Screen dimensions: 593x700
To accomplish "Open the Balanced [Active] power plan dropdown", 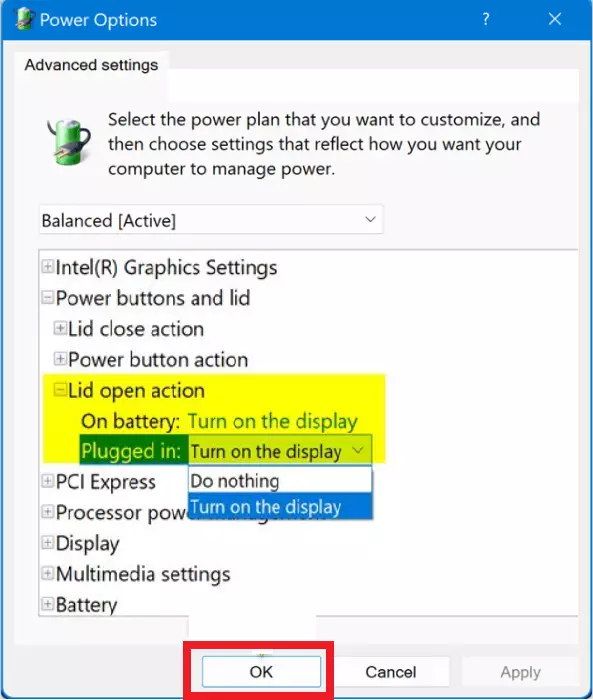I will pyautogui.click(x=211, y=220).
